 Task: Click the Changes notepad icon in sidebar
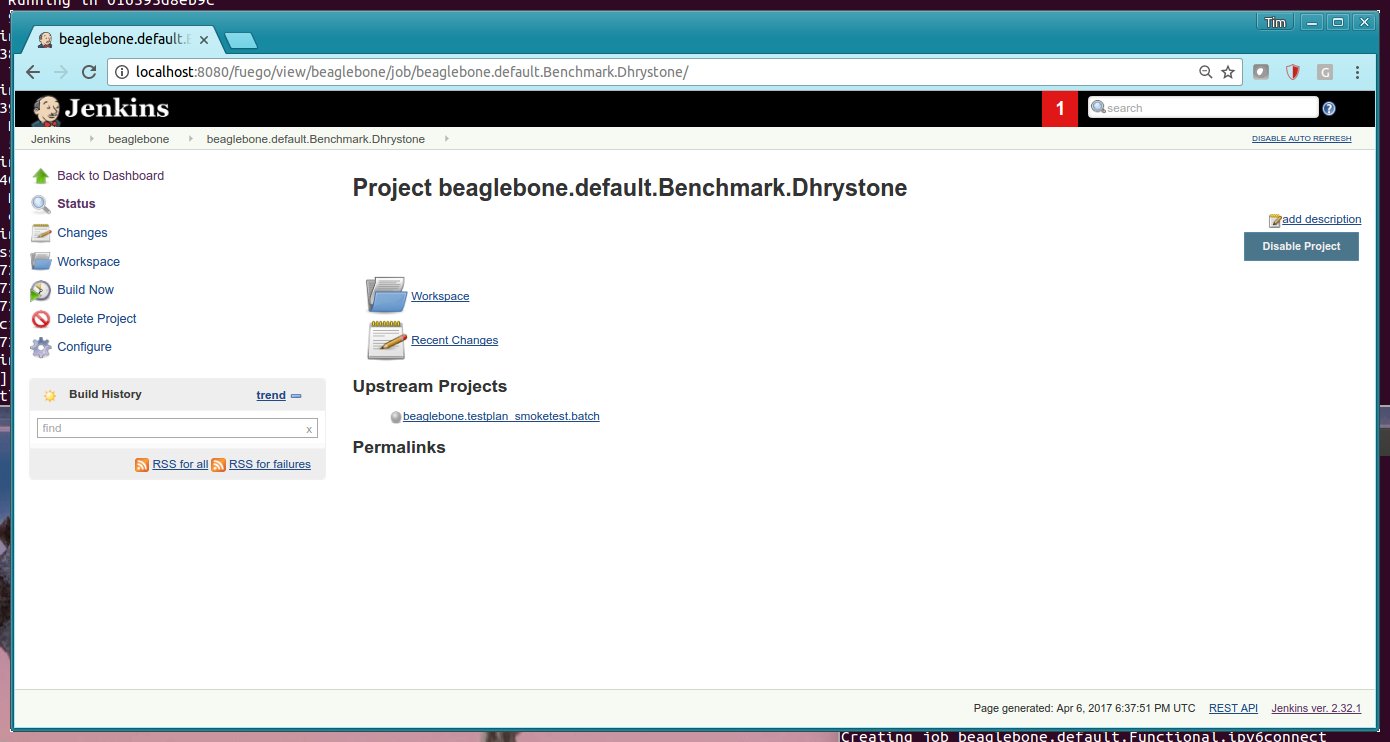pyautogui.click(x=41, y=233)
